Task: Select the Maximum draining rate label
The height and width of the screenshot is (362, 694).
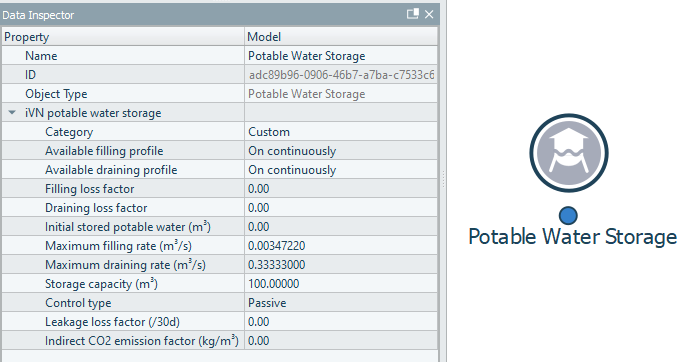Action: click(125, 265)
